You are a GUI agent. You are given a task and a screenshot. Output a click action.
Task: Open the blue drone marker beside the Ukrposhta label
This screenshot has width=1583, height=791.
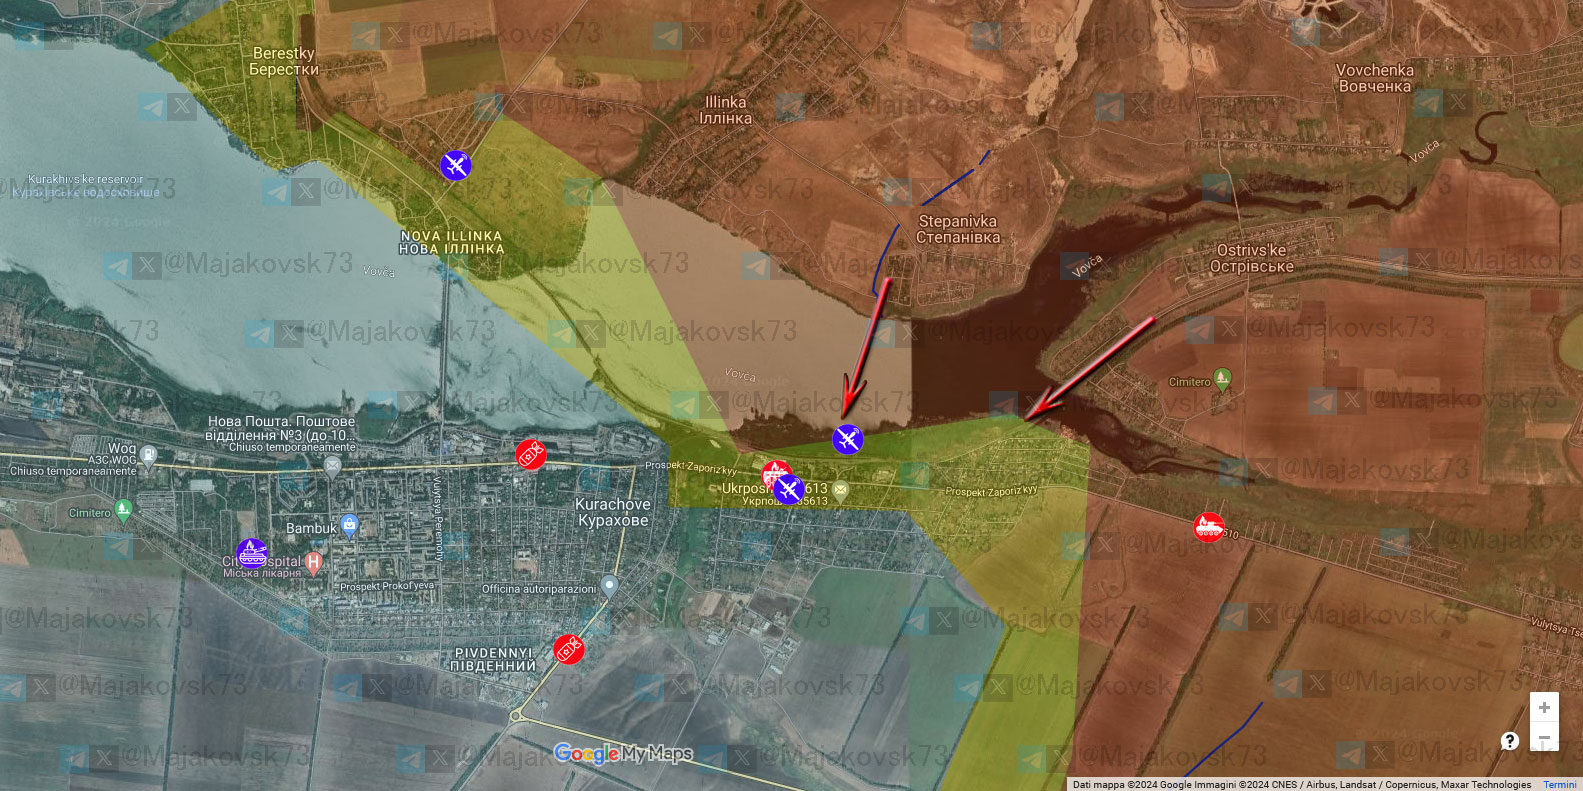point(788,490)
